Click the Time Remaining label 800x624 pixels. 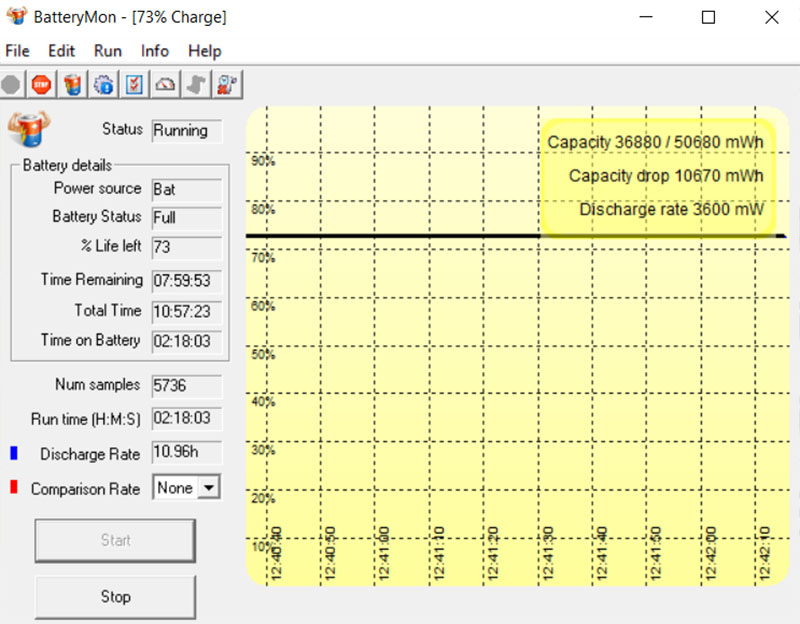point(92,280)
